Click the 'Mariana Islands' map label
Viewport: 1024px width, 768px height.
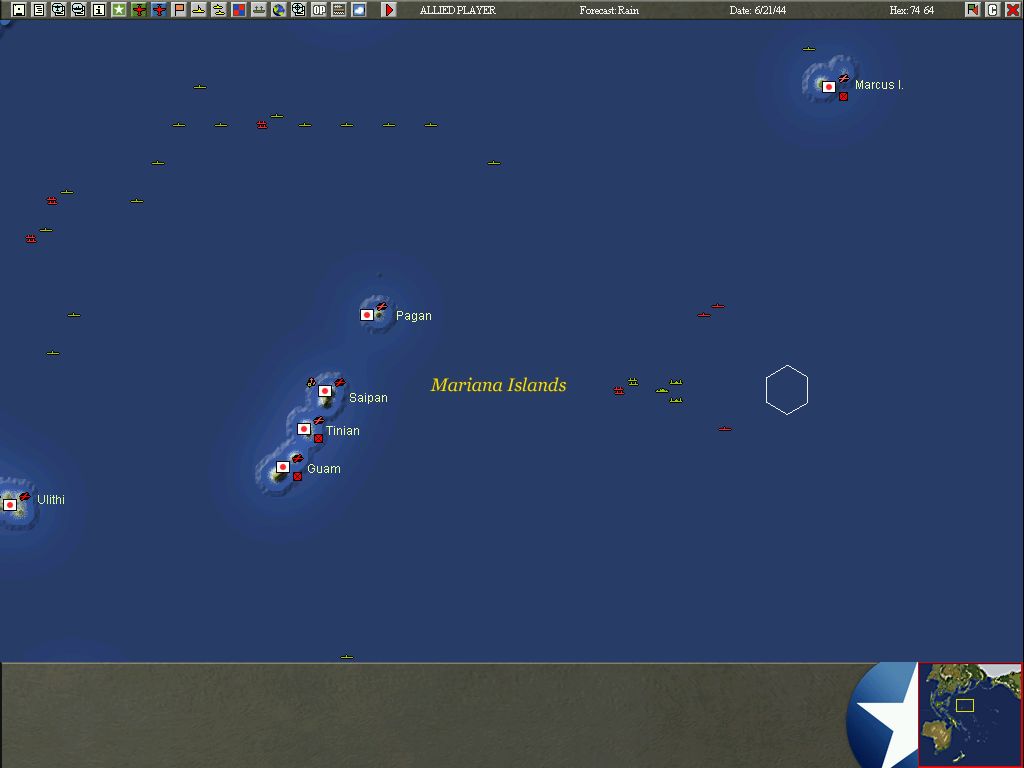click(498, 385)
